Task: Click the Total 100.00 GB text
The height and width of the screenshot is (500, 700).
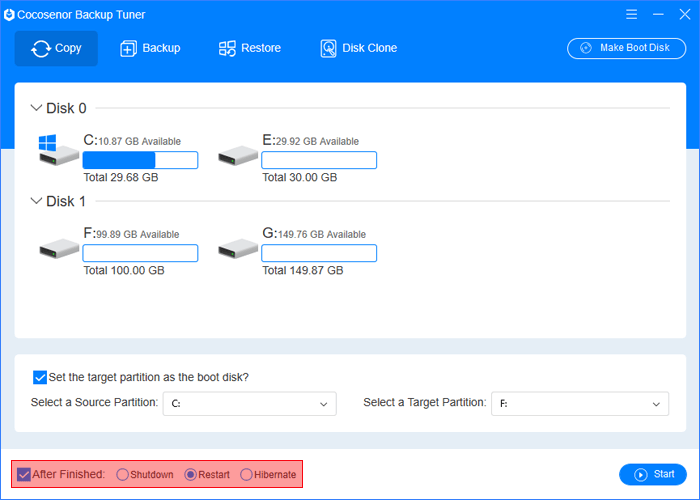Action: 124,270
